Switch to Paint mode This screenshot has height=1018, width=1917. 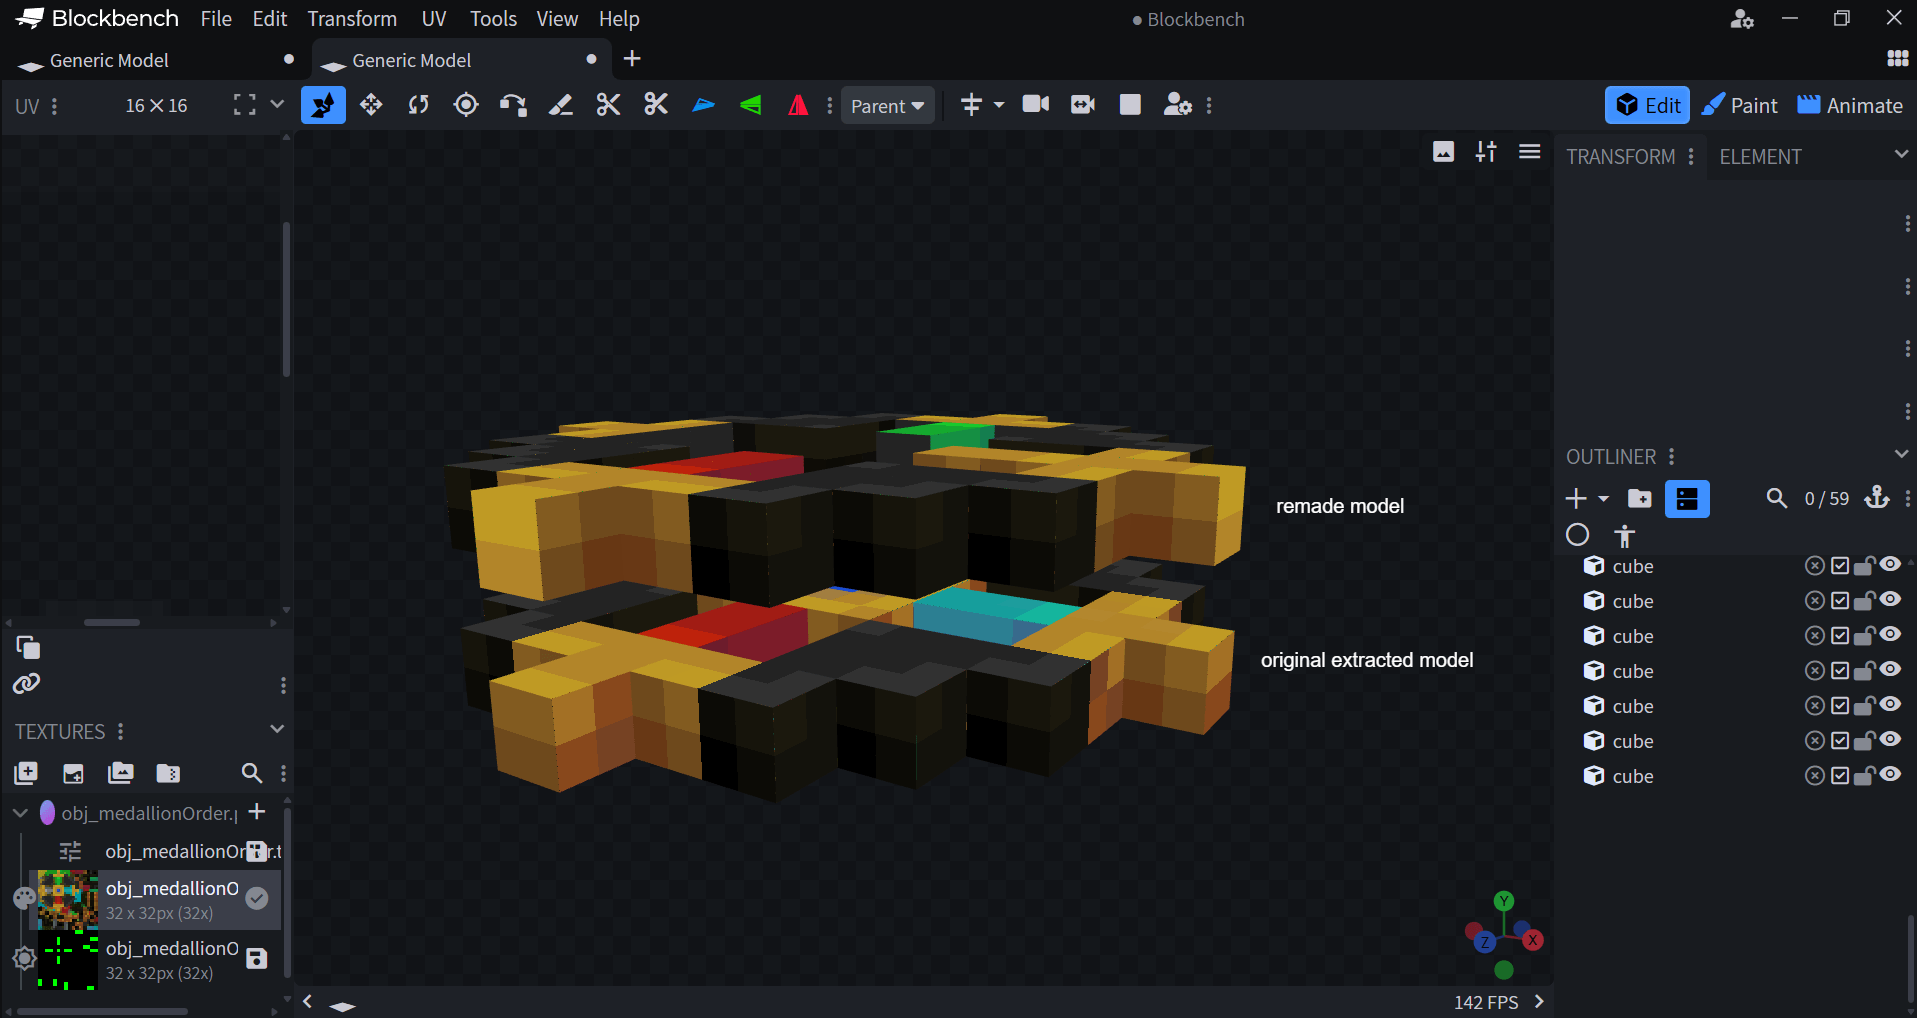coord(1740,105)
